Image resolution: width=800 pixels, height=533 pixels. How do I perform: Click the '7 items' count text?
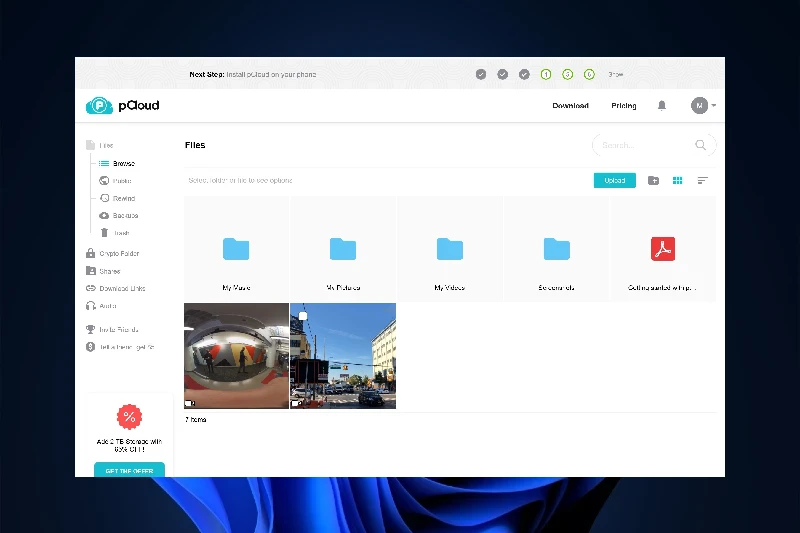195,420
